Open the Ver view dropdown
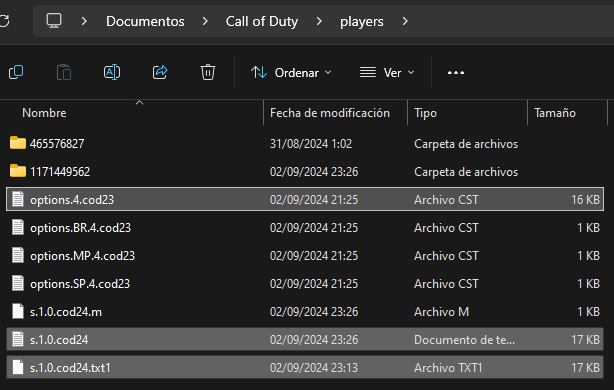 tap(387, 72)
